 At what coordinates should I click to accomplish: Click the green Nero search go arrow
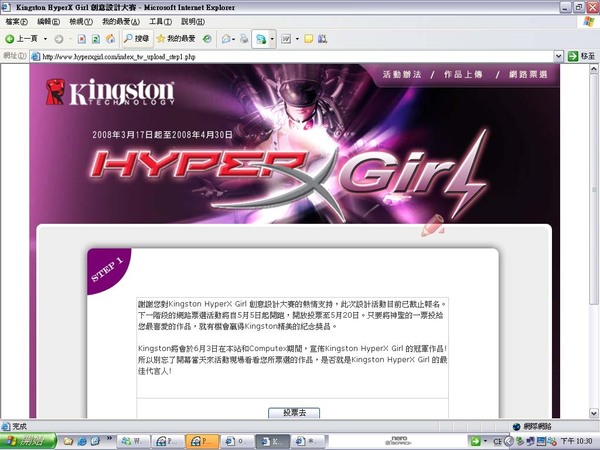(475, 441)
